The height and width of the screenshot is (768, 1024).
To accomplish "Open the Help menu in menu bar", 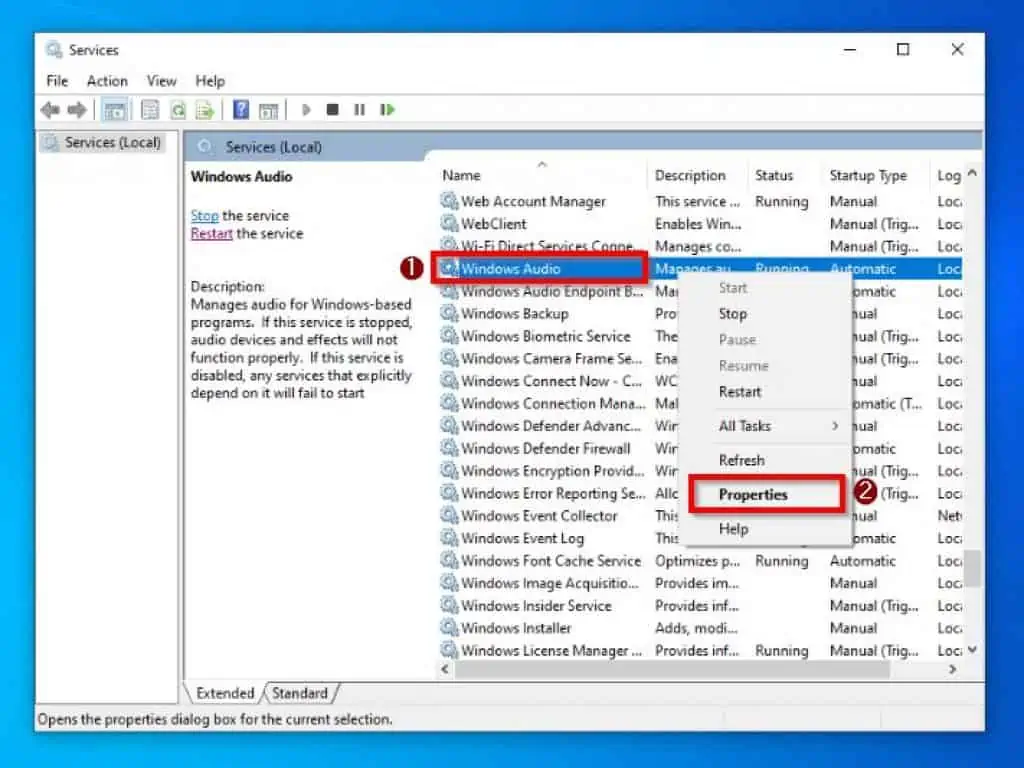I will coord(210,81).
